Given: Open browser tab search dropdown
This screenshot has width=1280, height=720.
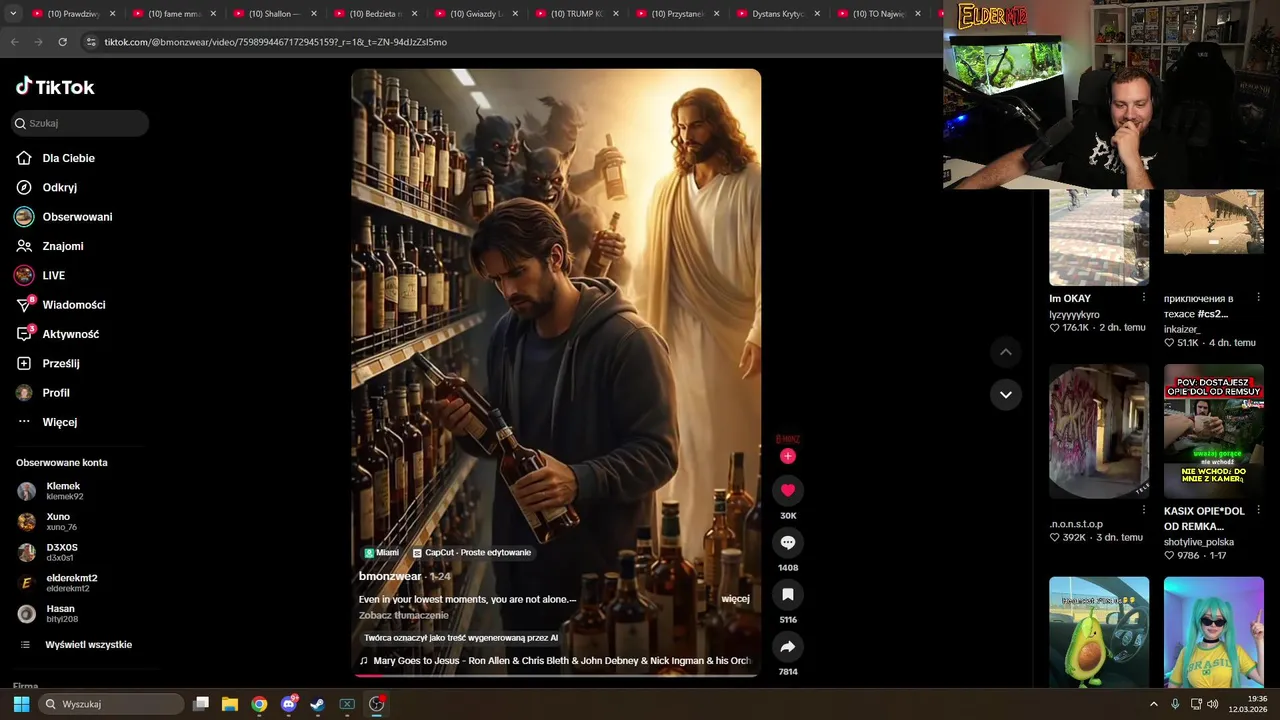Looking at the screenshot, I should (x=13, y=14).
